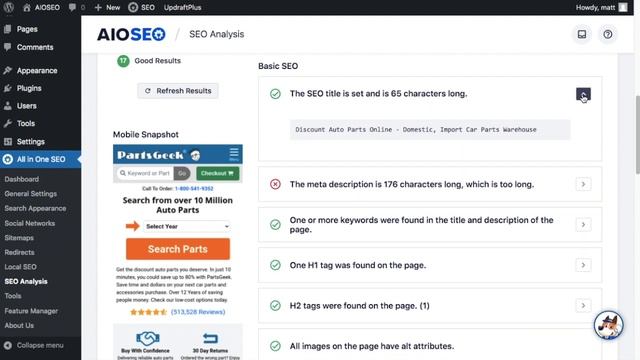Open Feature Manager submenu
The width and height of the screenshot is (640, 360).
pos(31,311)
